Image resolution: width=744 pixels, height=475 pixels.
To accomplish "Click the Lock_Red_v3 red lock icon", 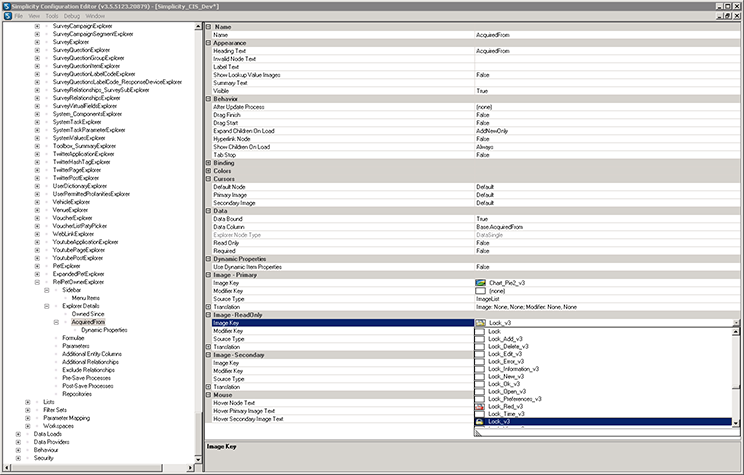I will pyautogui.click(x=480, y=407).
